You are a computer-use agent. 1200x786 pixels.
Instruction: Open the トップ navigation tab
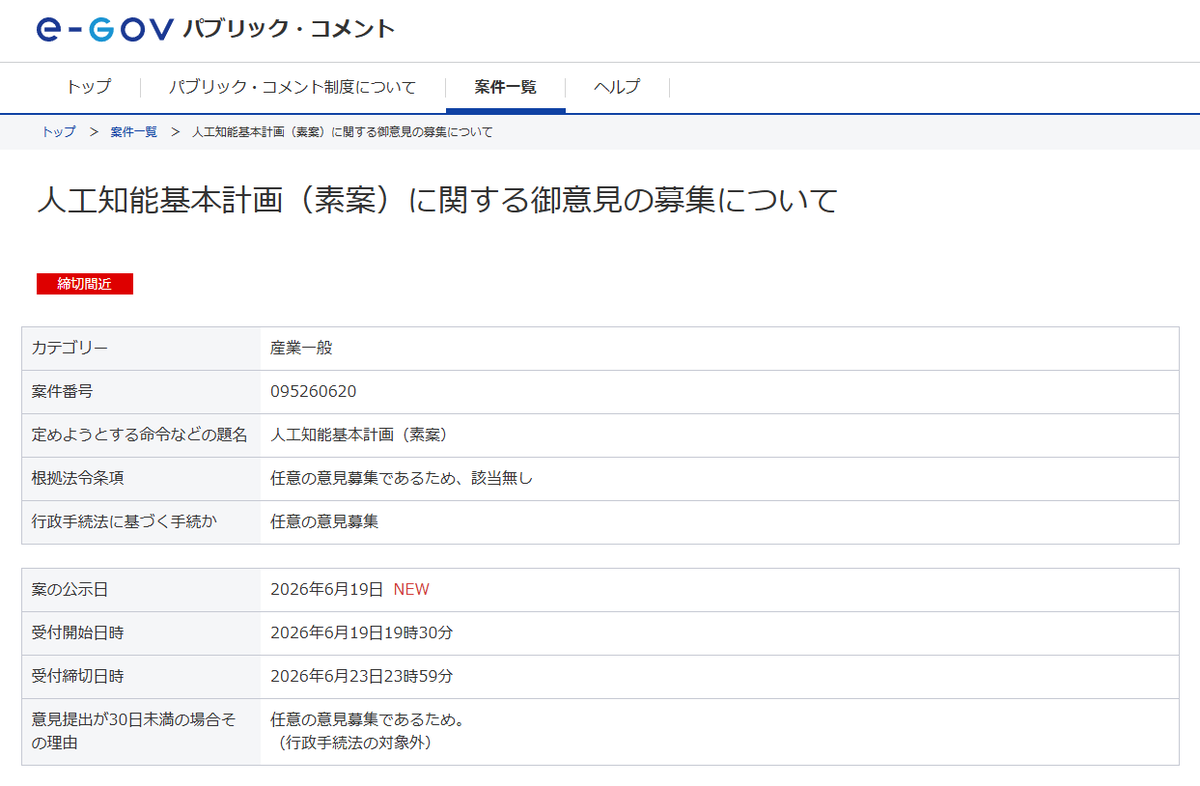89,87
